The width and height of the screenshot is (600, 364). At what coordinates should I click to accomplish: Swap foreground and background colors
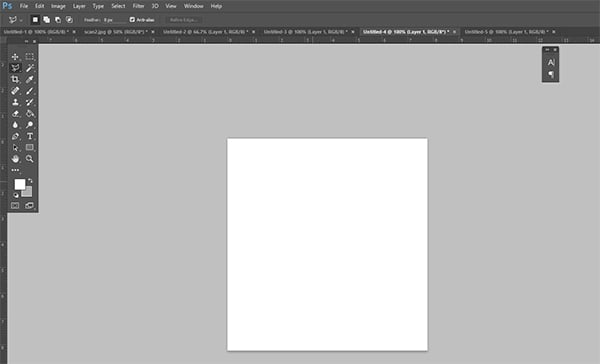(30, 180)
